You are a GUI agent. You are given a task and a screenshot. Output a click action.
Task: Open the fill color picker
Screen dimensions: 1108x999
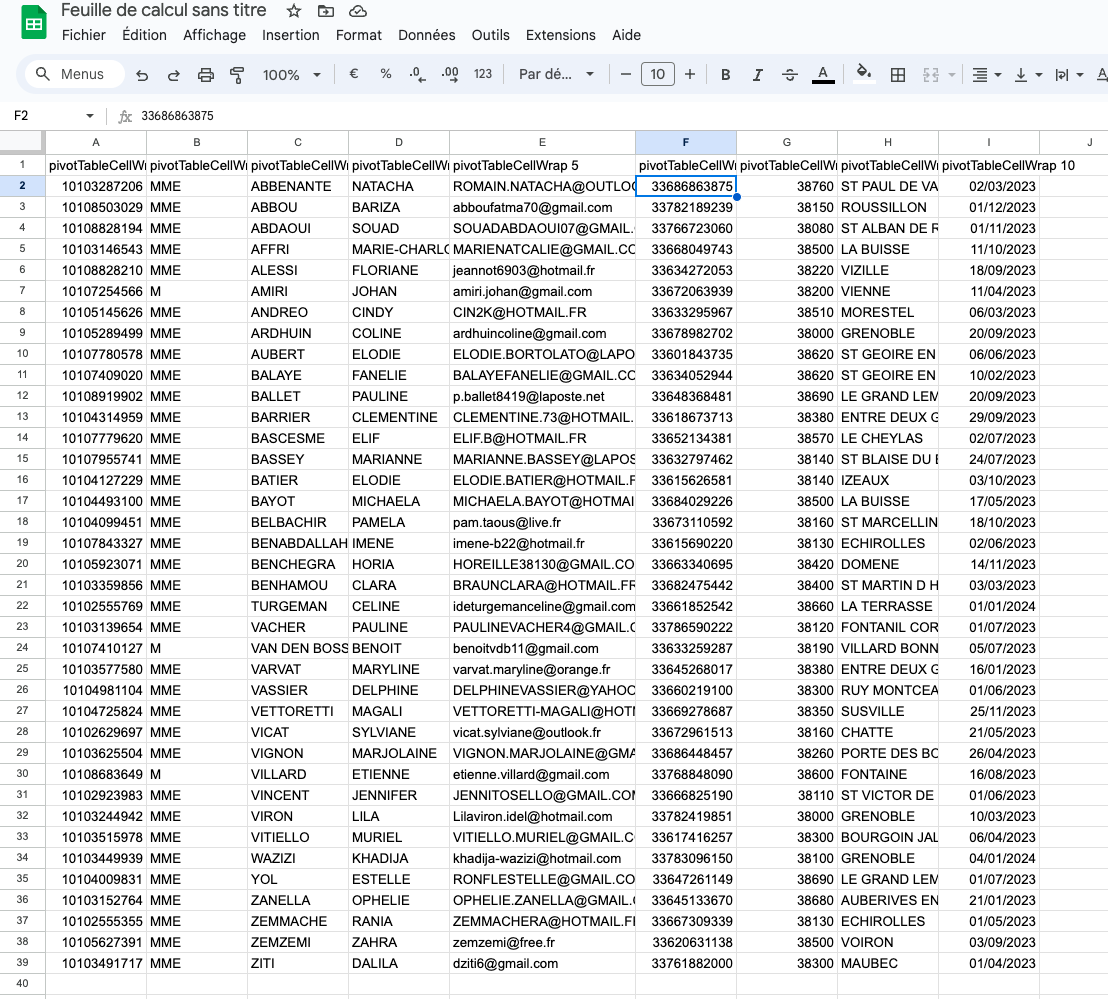[x=864, y=75]
